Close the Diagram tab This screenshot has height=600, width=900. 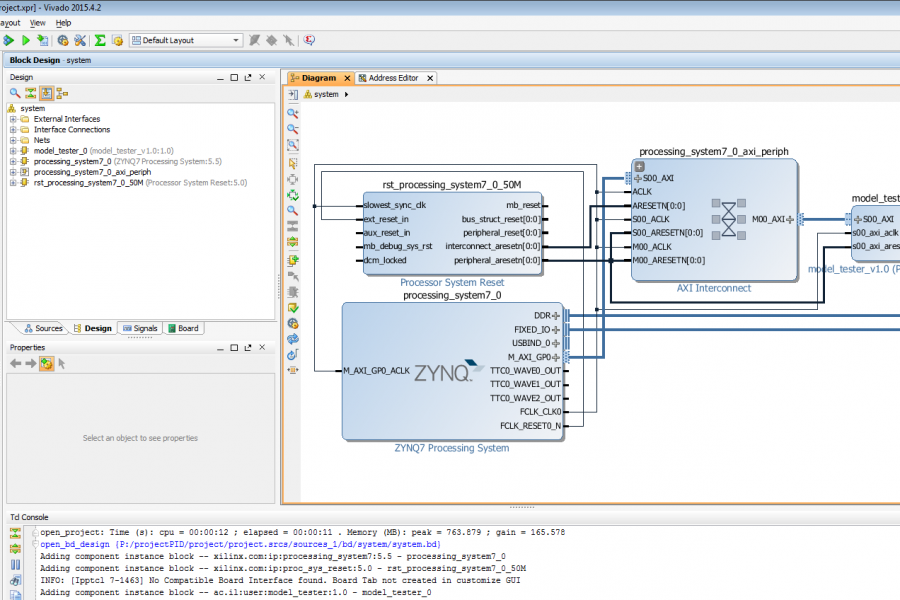(x=347, y=78)
